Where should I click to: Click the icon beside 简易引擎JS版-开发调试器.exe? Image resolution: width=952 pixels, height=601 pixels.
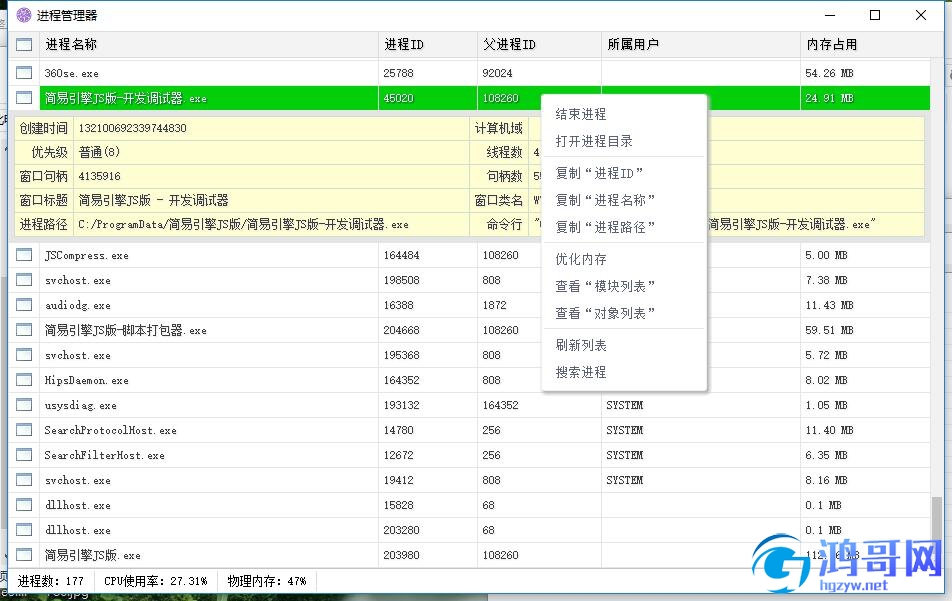[24, 98]
